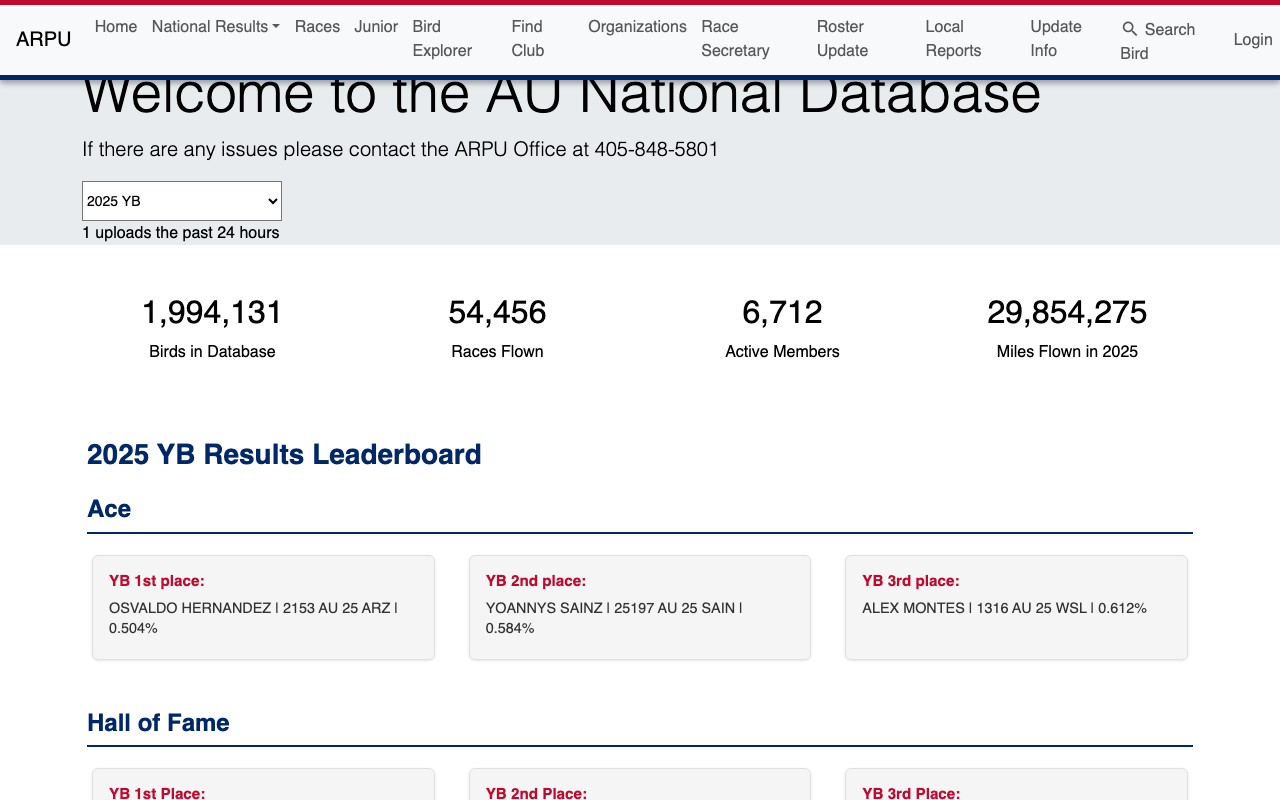Image resolution: width=1280 pixels, height=800 pixels.
Task: View Local Reports
Action: (x=953, y=39)
